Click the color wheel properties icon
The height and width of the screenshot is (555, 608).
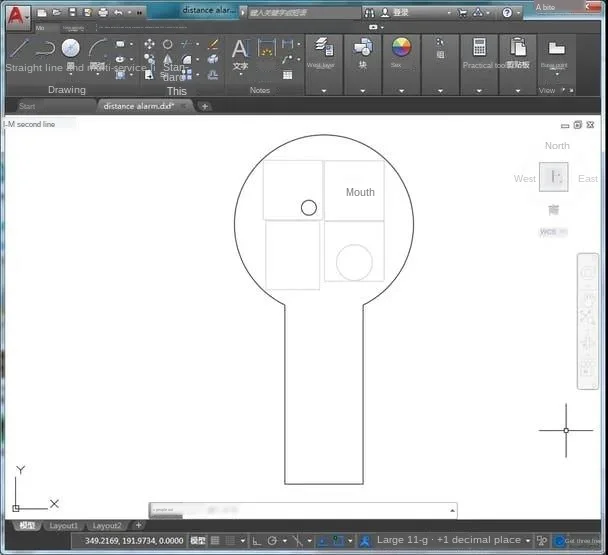click(x=401, y=47)
